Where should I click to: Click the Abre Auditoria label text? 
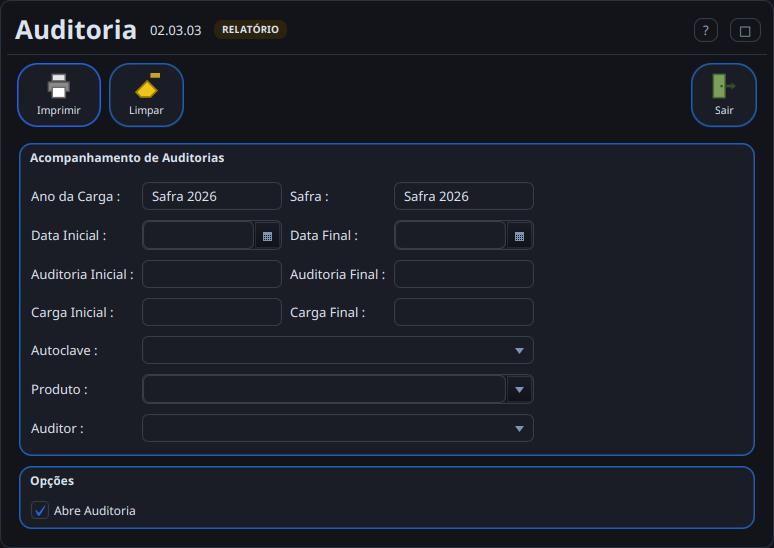tap(95, 510)
